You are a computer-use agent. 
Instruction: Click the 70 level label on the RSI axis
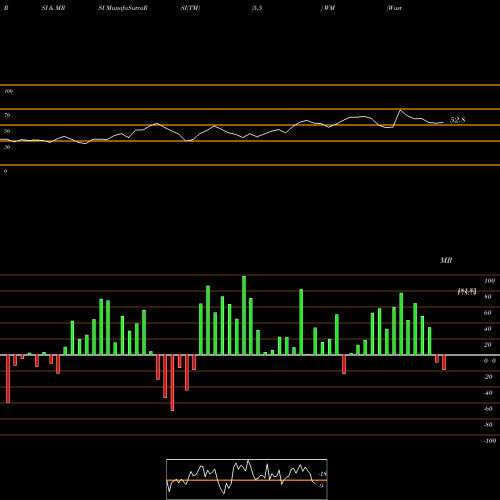[7, 115]
